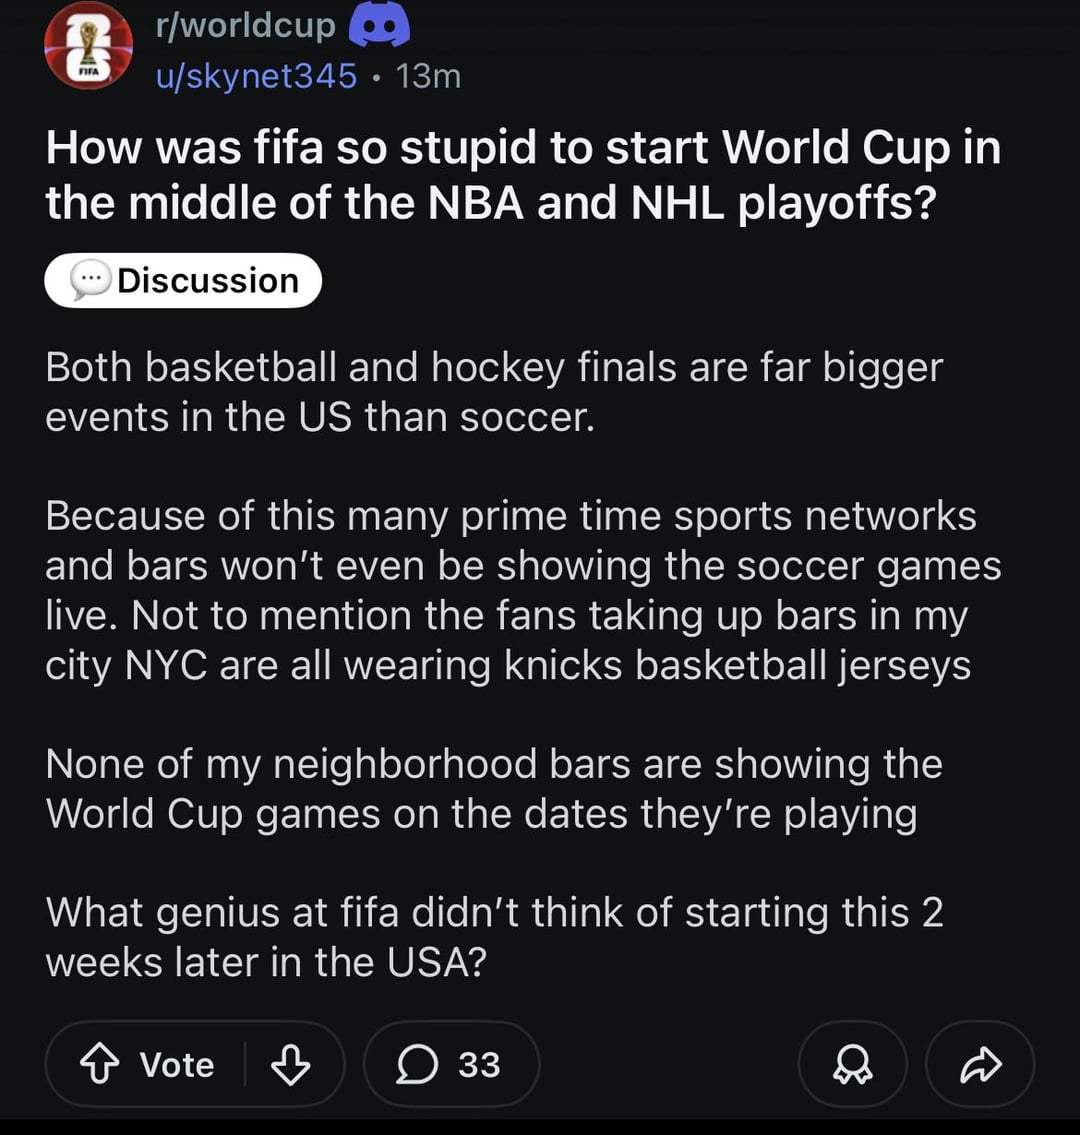This screenshot has height=1135, width=1080.
Task: Share the post using the arrow icon
Action: click(981, 1065)
